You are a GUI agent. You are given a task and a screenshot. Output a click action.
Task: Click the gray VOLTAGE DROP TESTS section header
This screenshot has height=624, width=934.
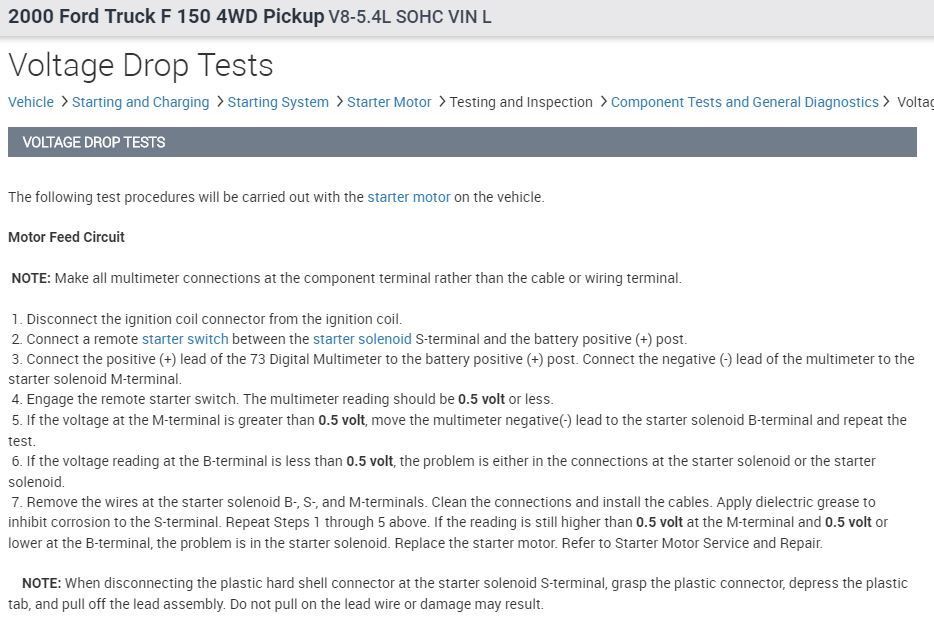462,142
